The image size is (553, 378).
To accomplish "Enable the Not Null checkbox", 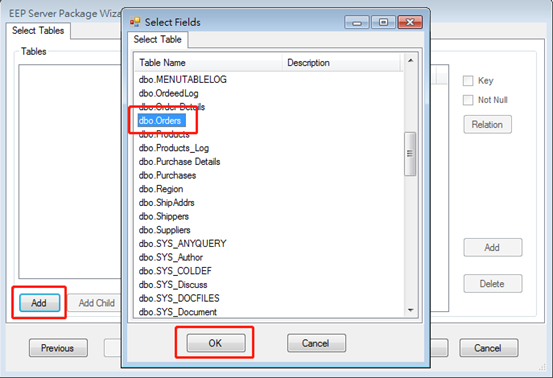I will [x=468, y=100].
